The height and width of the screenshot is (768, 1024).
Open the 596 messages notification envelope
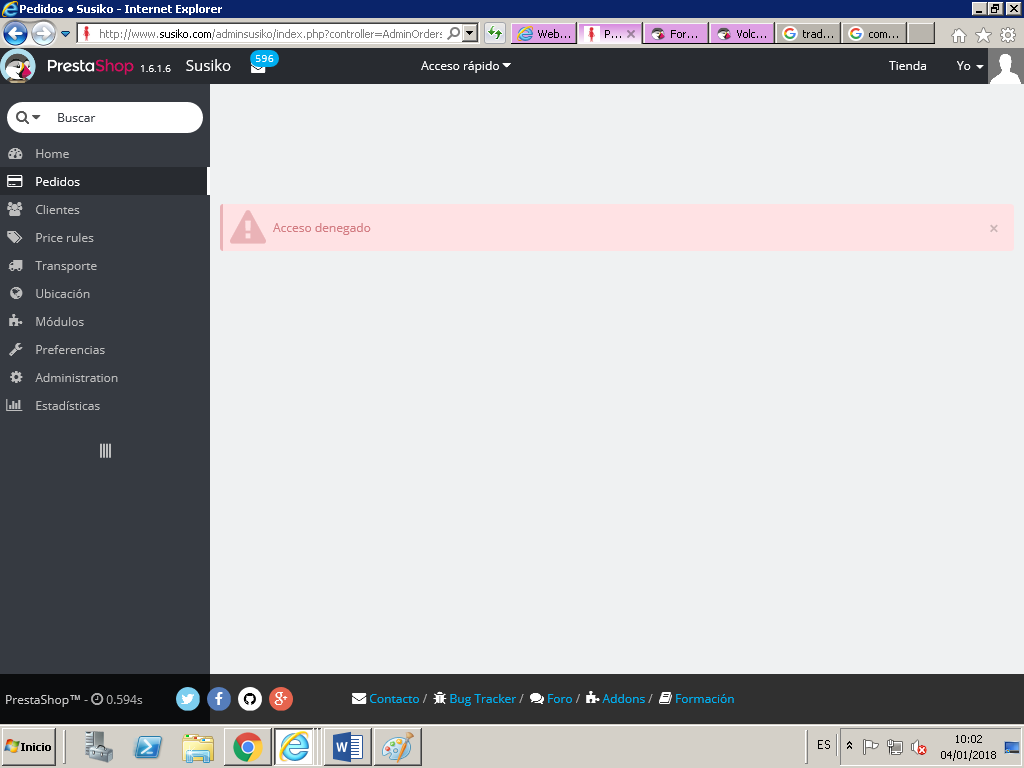(258, 67)
